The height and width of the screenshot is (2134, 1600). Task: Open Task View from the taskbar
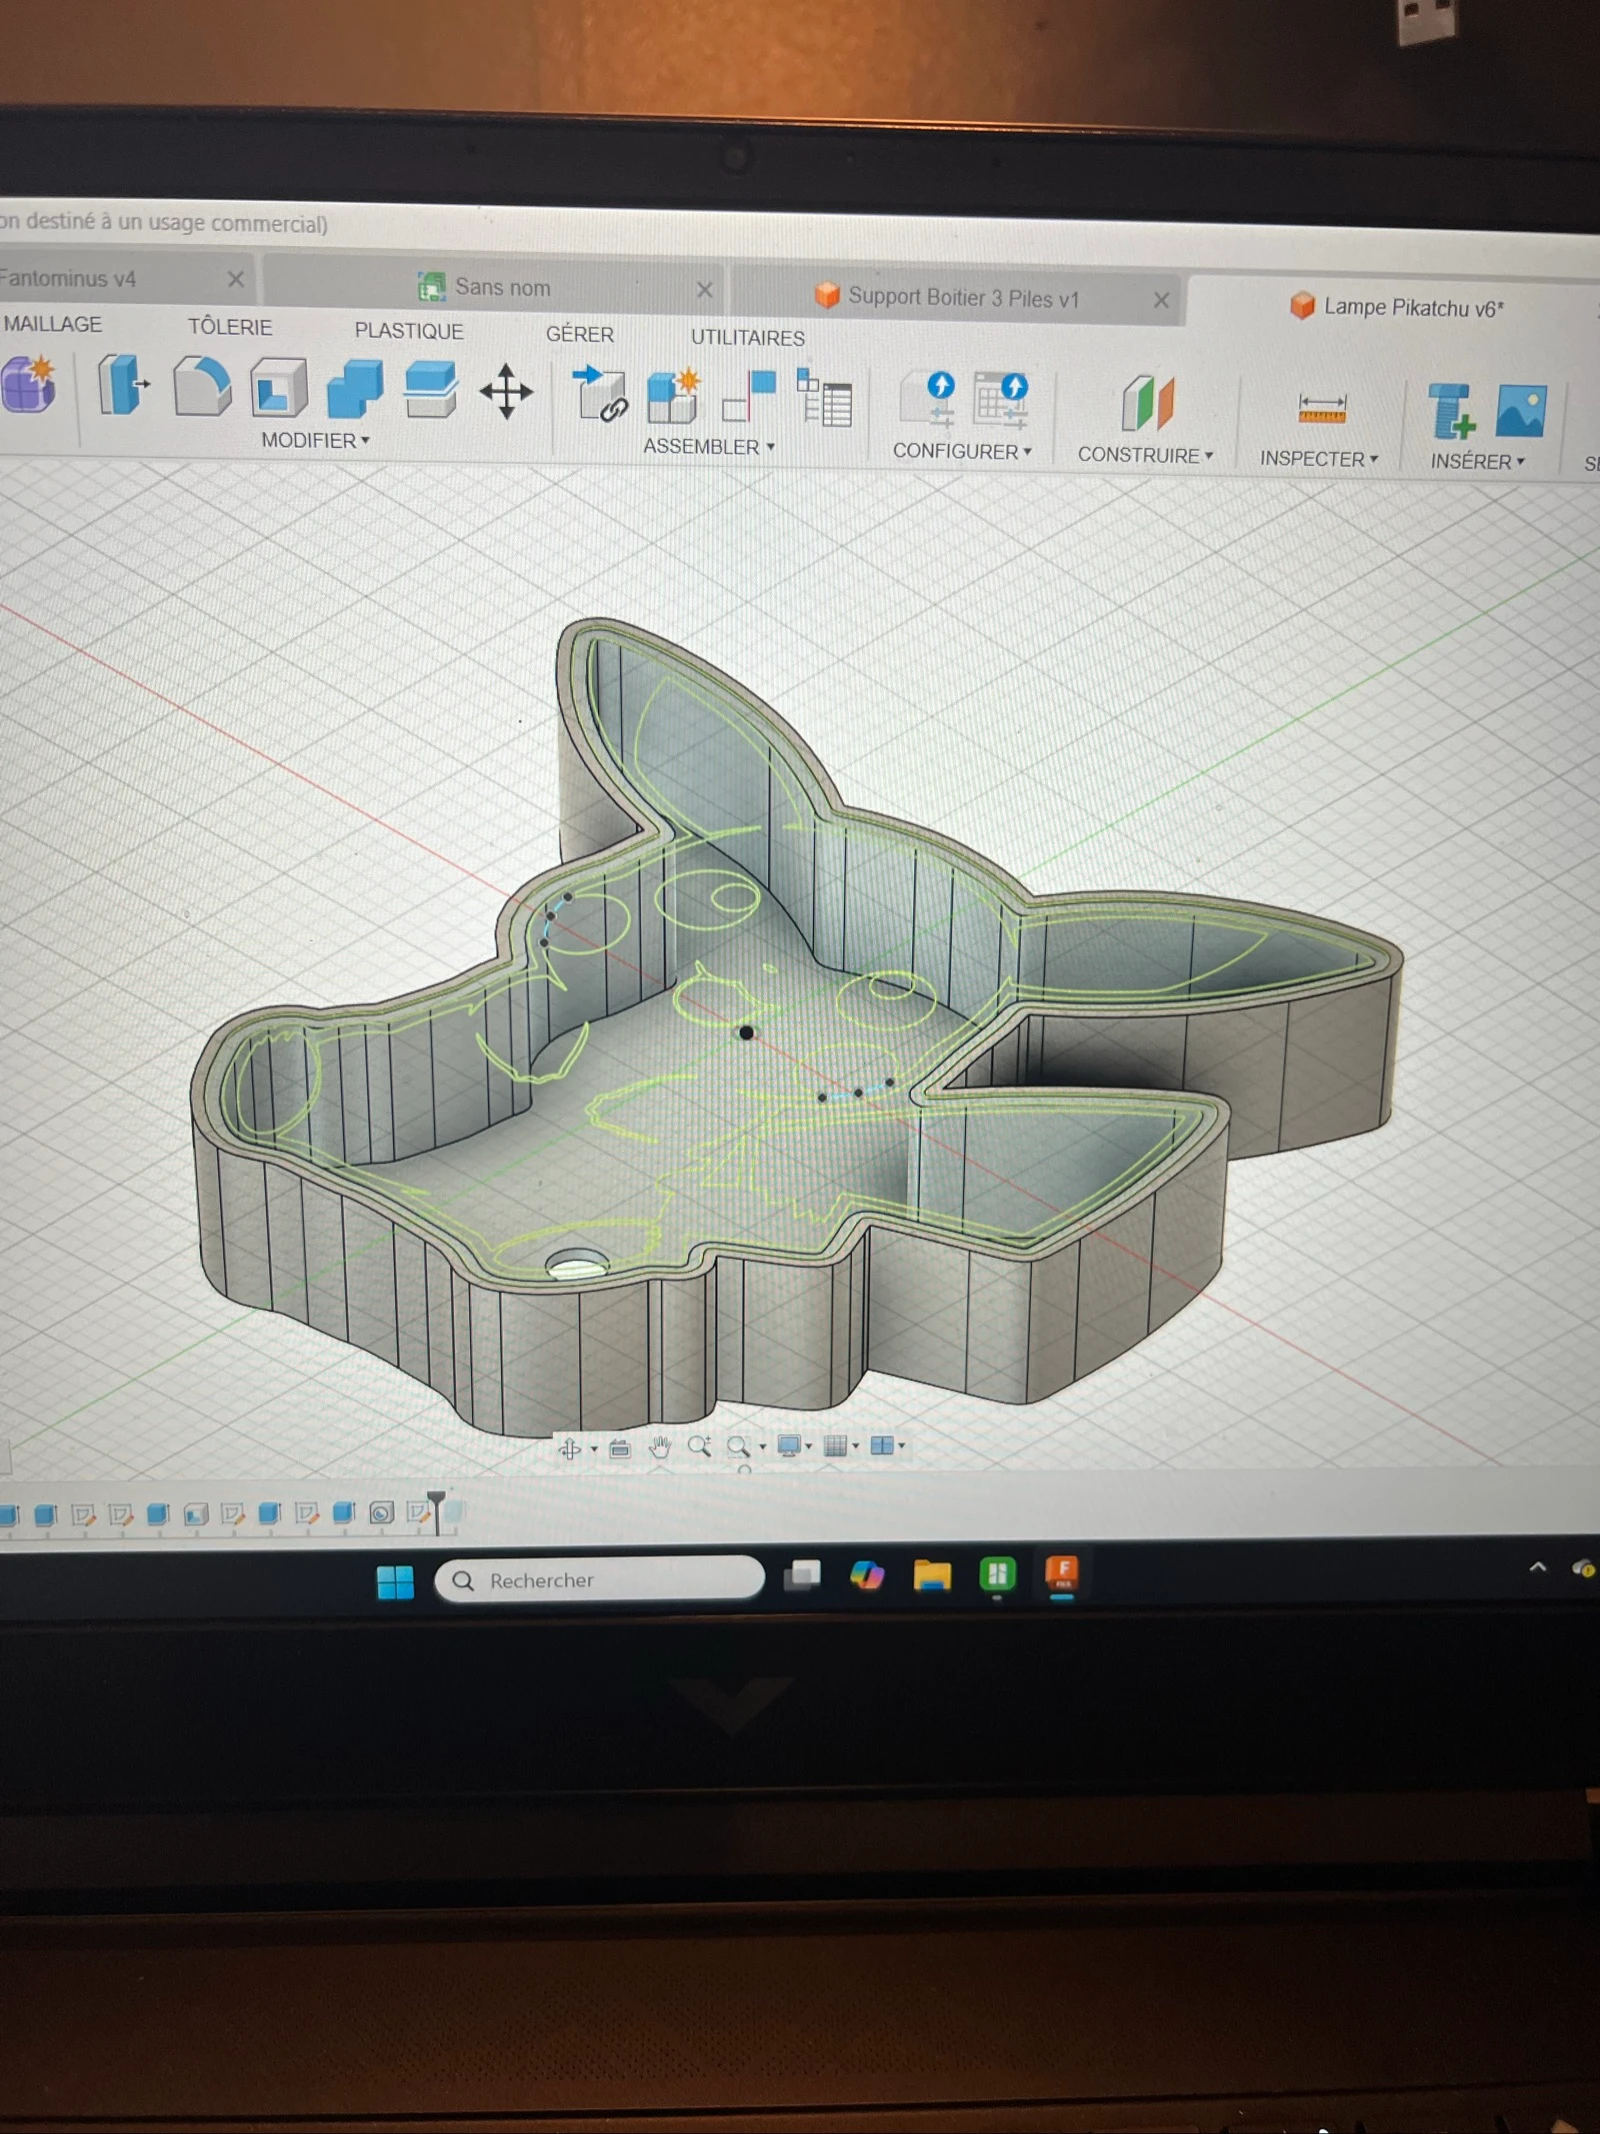pos(802,1575)
